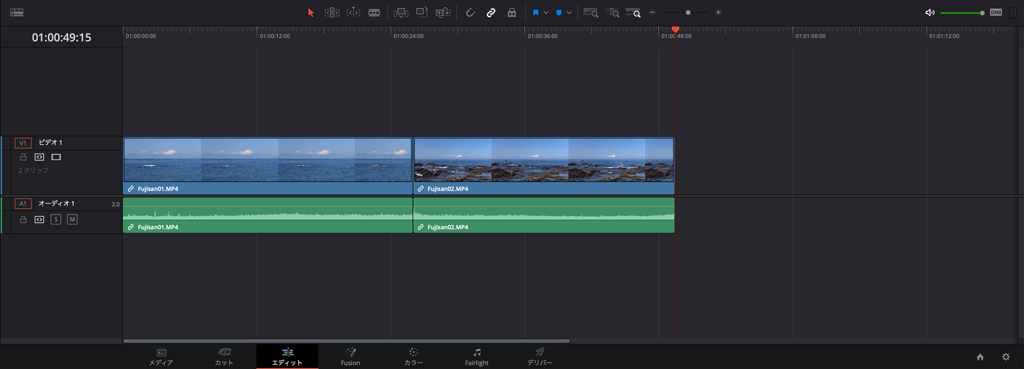Select the Blade edit mode tool
This screenshot has height=369, width=1024.
374,12
